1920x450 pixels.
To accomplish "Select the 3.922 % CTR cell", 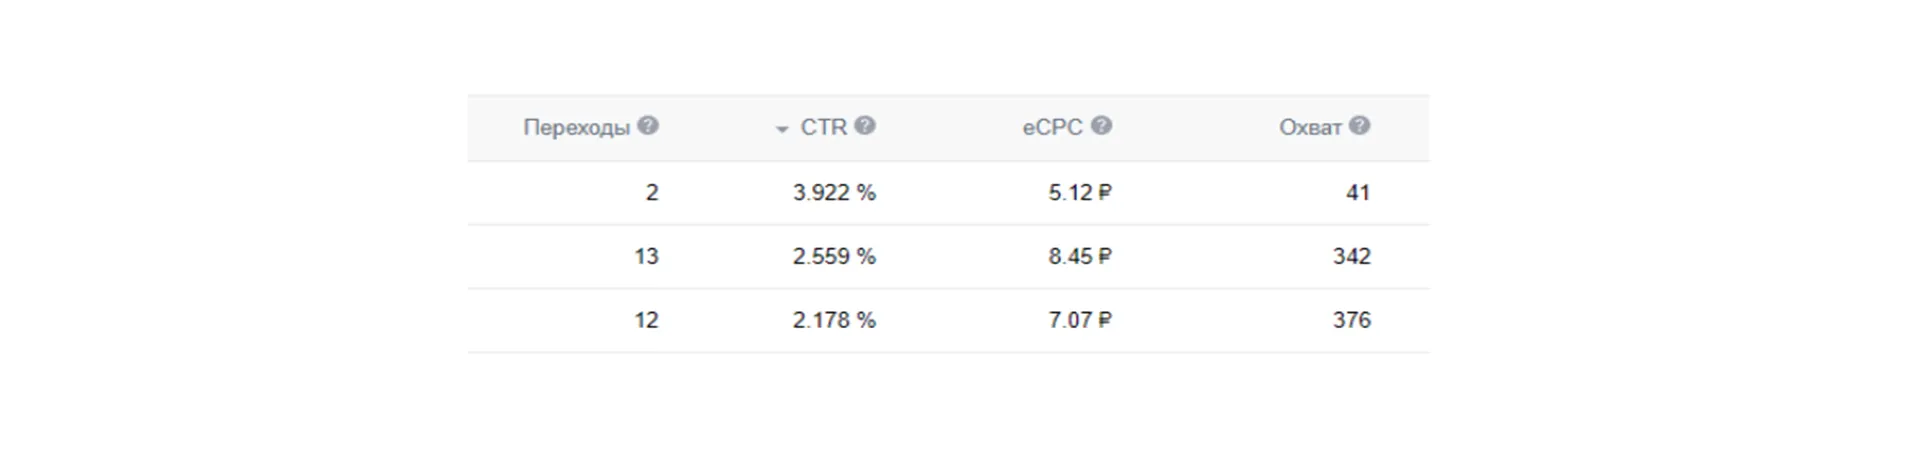I will click(834, 193).
